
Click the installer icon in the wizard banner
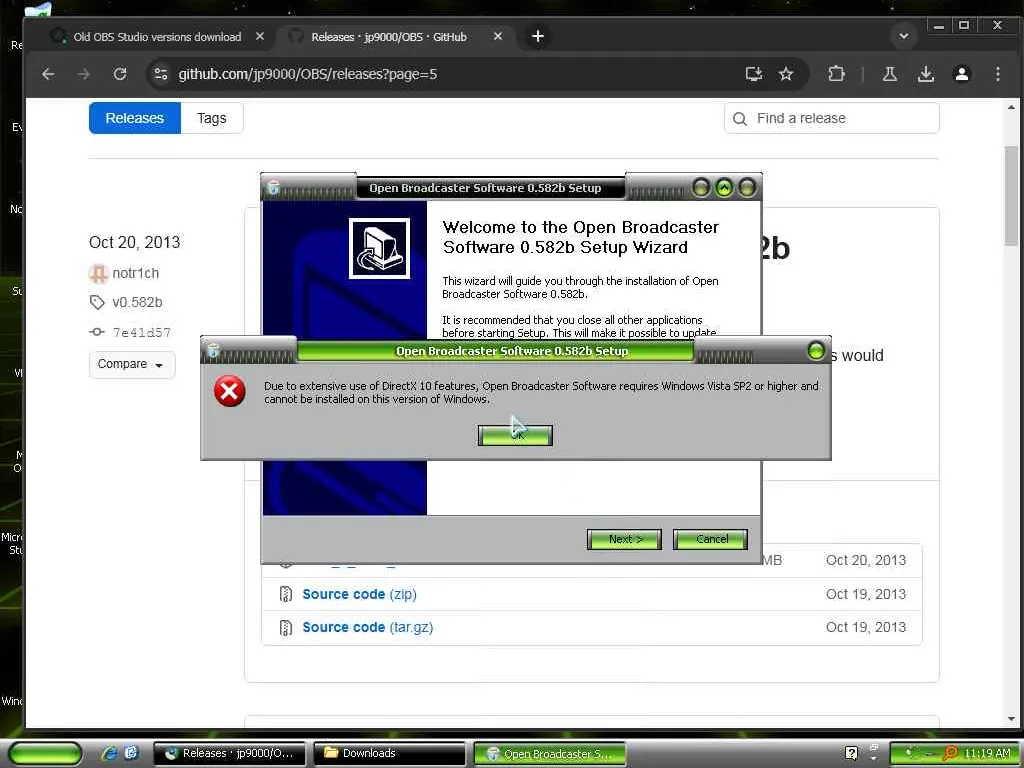pos(379,249)
